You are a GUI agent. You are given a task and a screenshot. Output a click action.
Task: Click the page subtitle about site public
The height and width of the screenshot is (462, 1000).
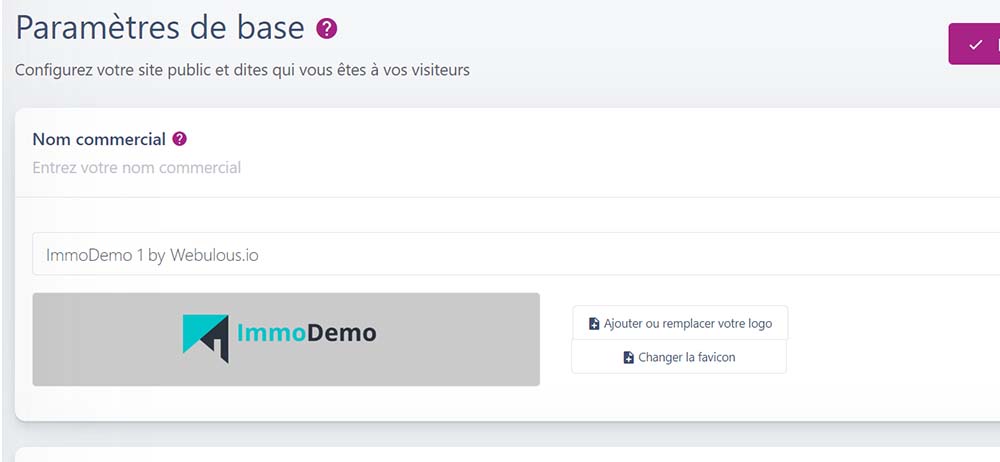tap(242, 70)
